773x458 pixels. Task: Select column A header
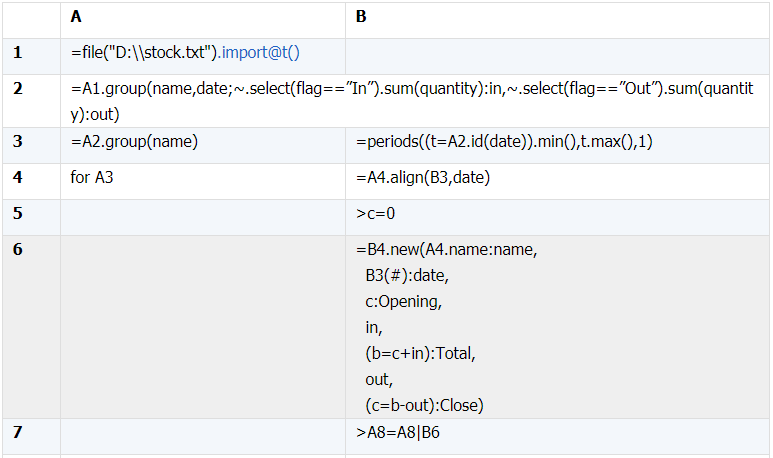[203, 20]
